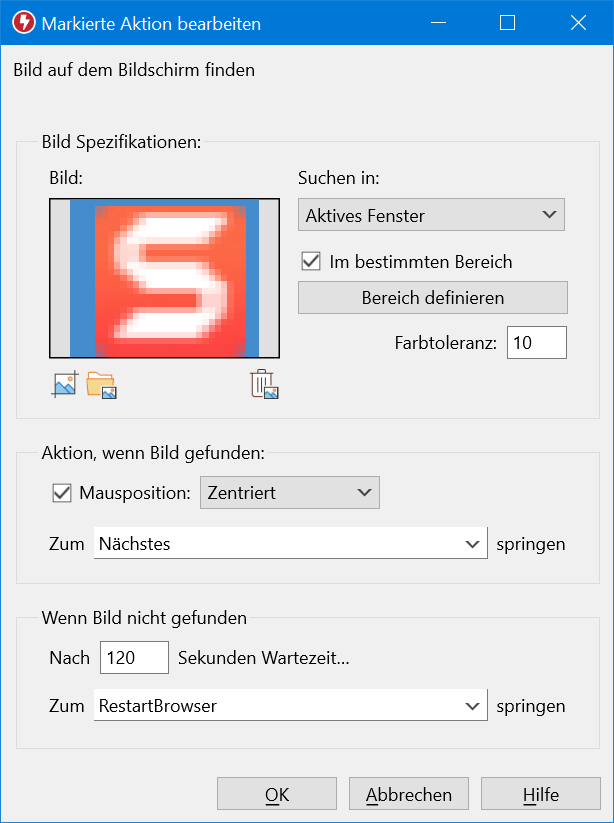The image size is (614, 823).
Task: Open image from folder icon
Action: (x=101, y=384)
